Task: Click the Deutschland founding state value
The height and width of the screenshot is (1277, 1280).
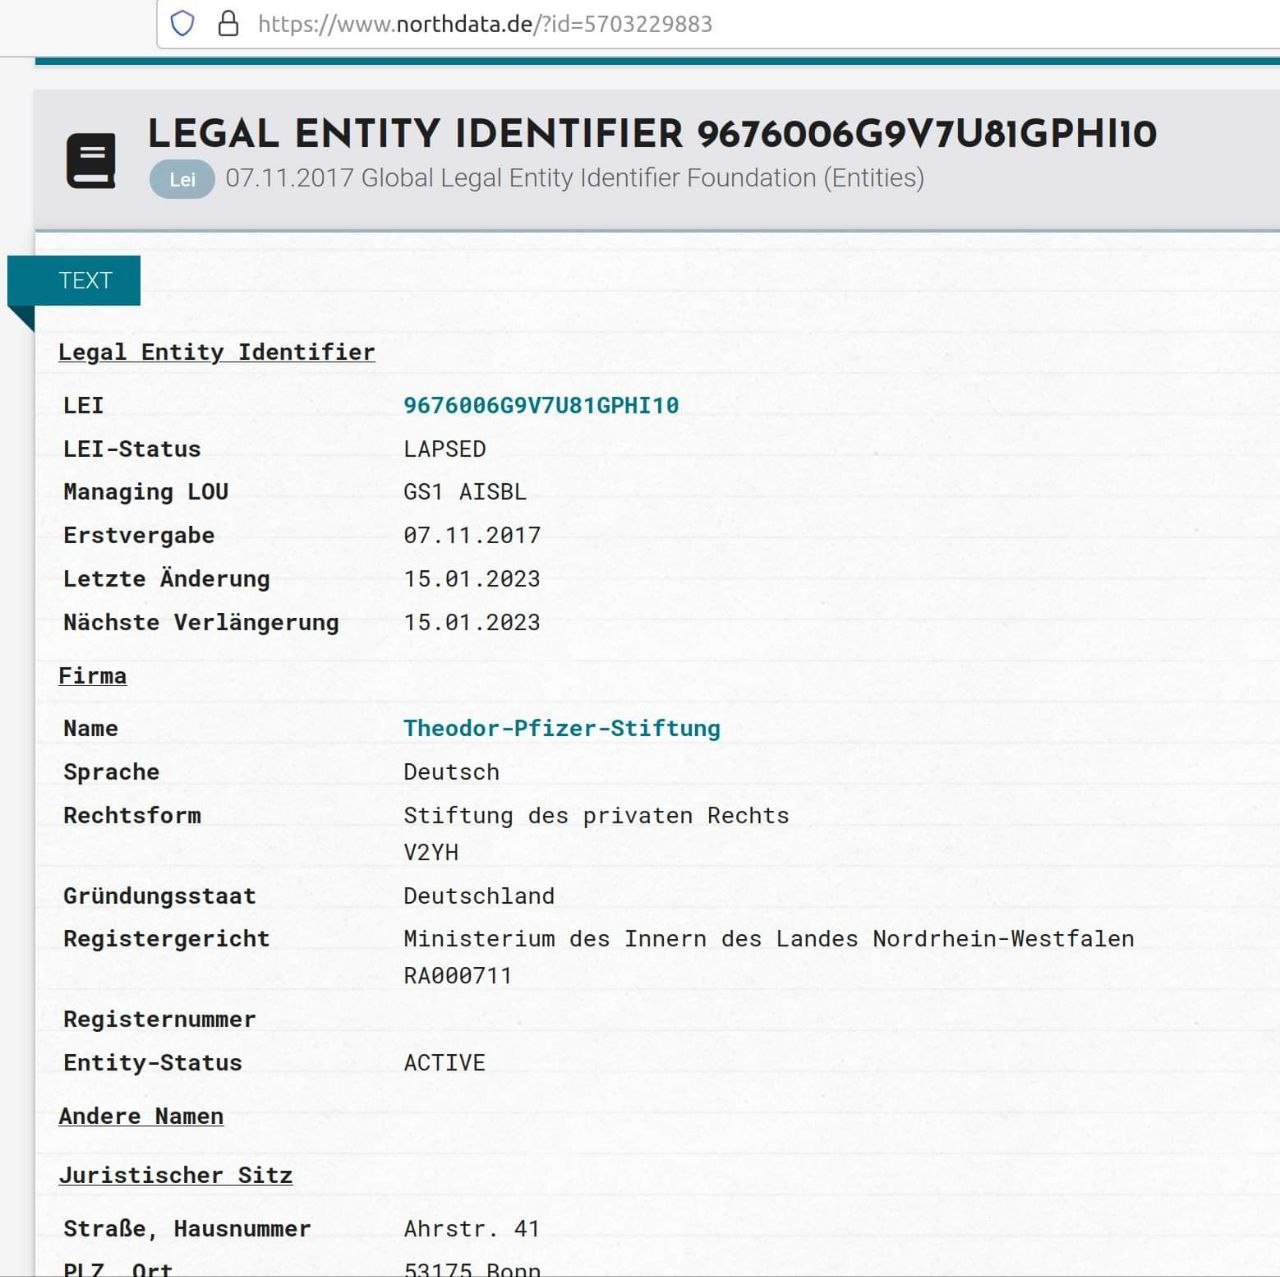Action: pyautogui.click(x=479, y=896)
